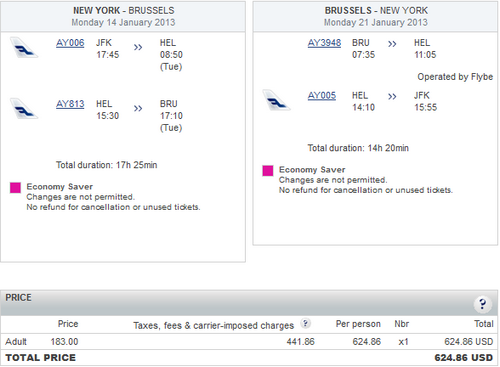Screen dimensions: 500x367
Task: Select the New York - Brussels panel header
Action: [123, 16]
